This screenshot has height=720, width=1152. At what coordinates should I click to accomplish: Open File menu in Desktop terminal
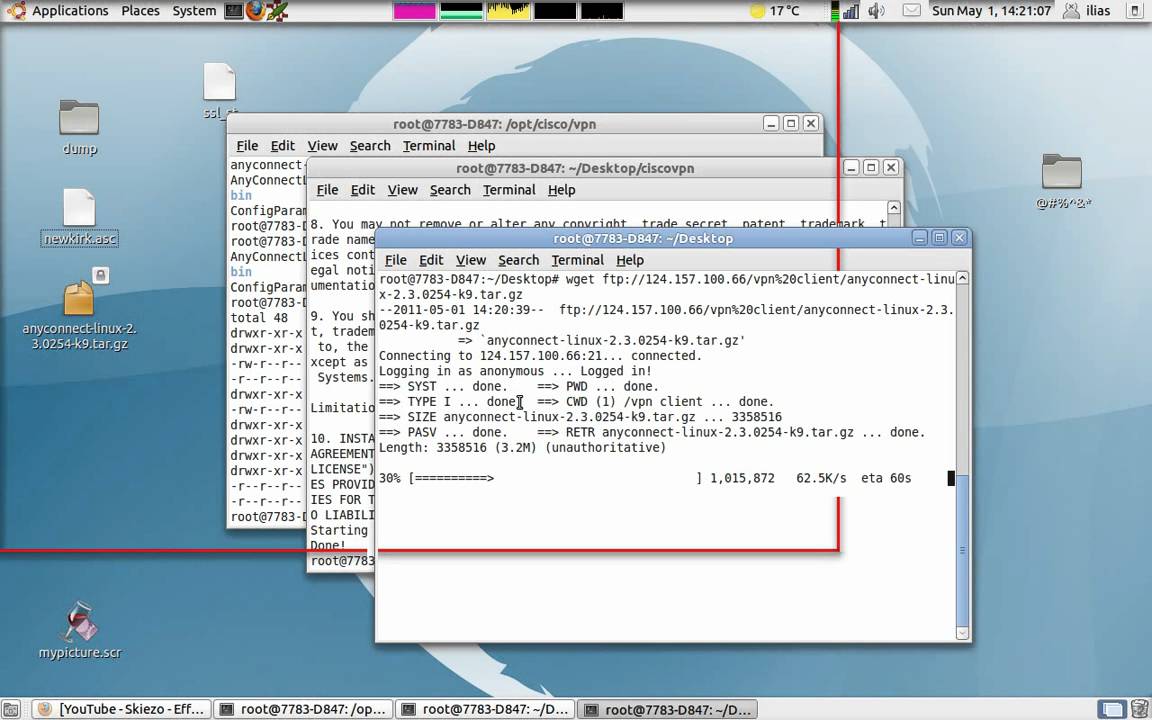click(x=395, y=260)
